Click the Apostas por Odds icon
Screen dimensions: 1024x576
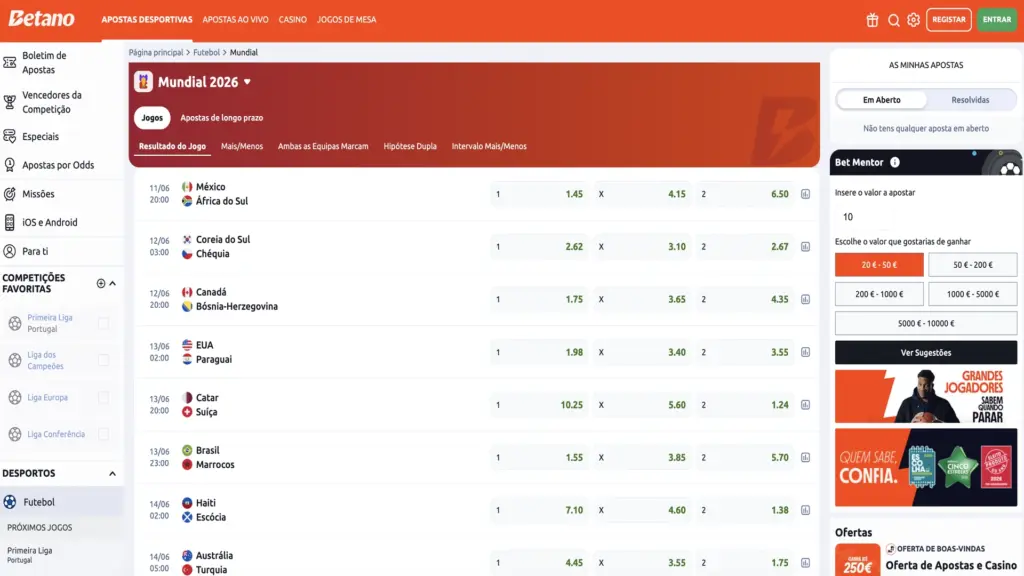[10, 165]
